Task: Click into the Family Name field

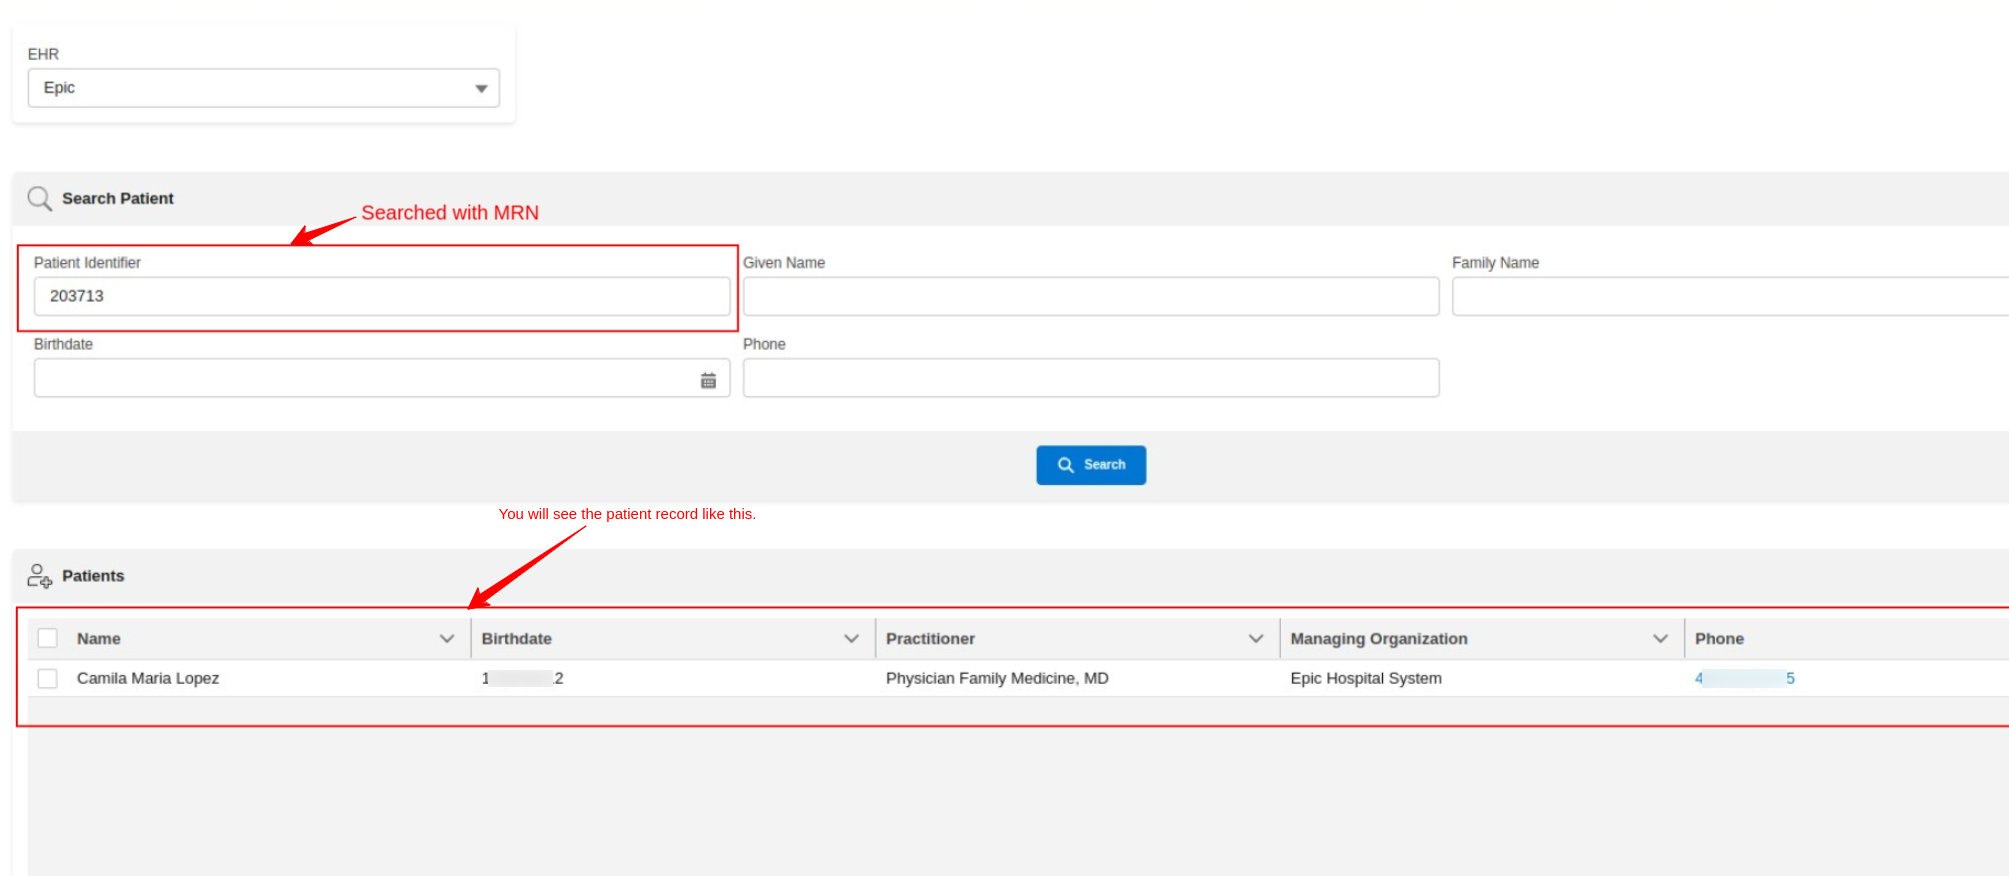Action: point(1728,297)
